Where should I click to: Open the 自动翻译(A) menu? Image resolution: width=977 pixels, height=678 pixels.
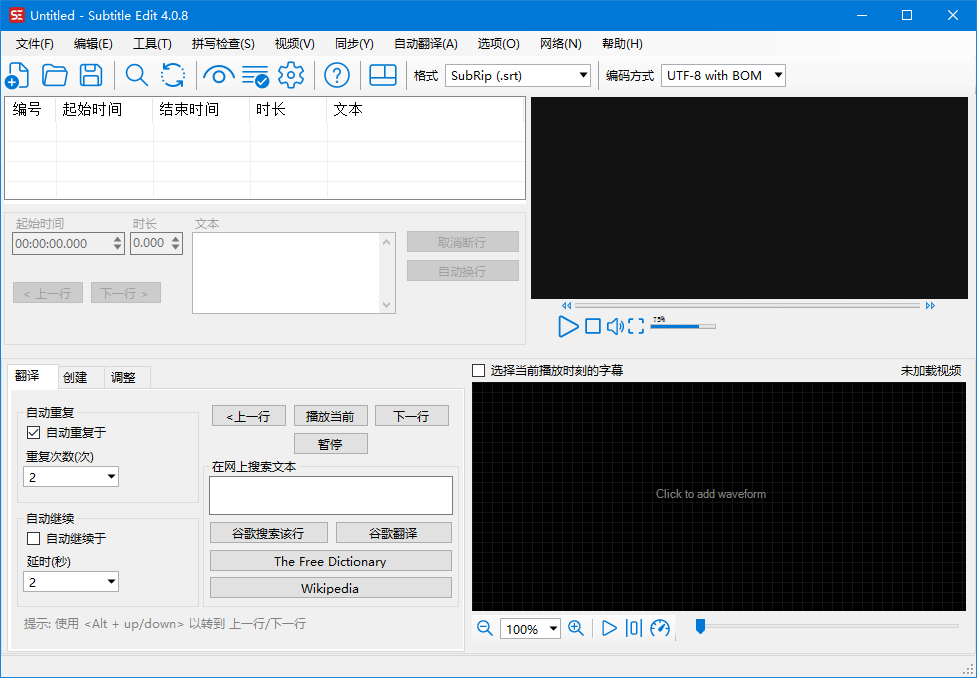425,44
